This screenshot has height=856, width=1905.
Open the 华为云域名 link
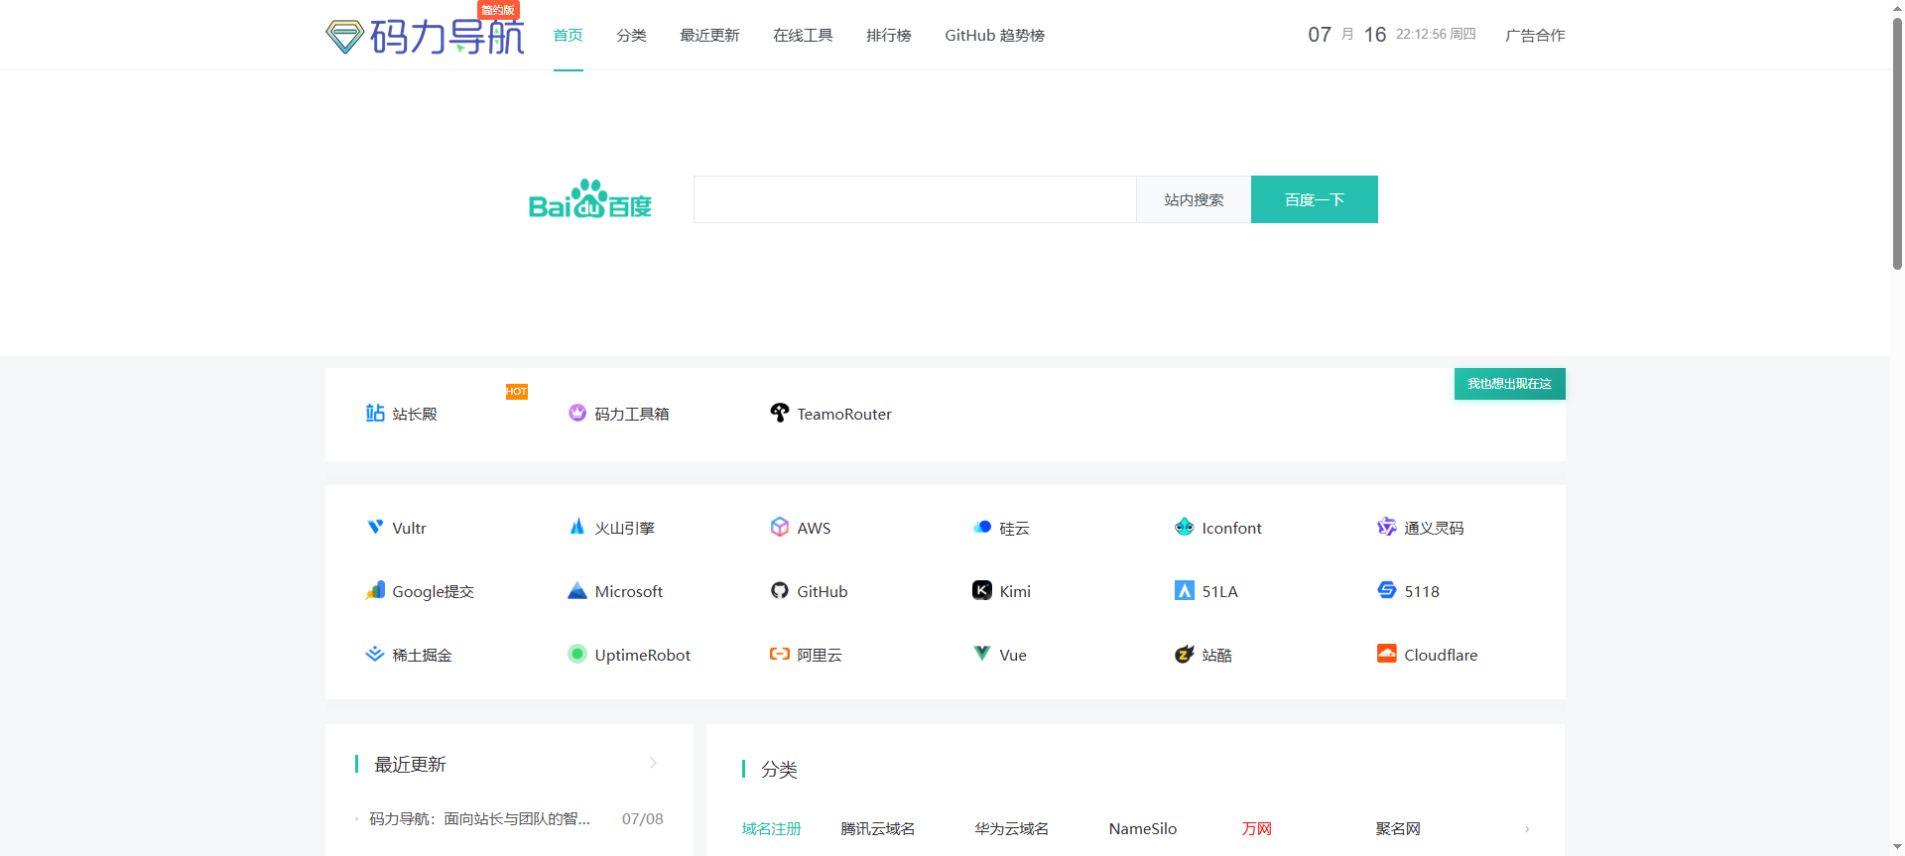point(1012,829)
